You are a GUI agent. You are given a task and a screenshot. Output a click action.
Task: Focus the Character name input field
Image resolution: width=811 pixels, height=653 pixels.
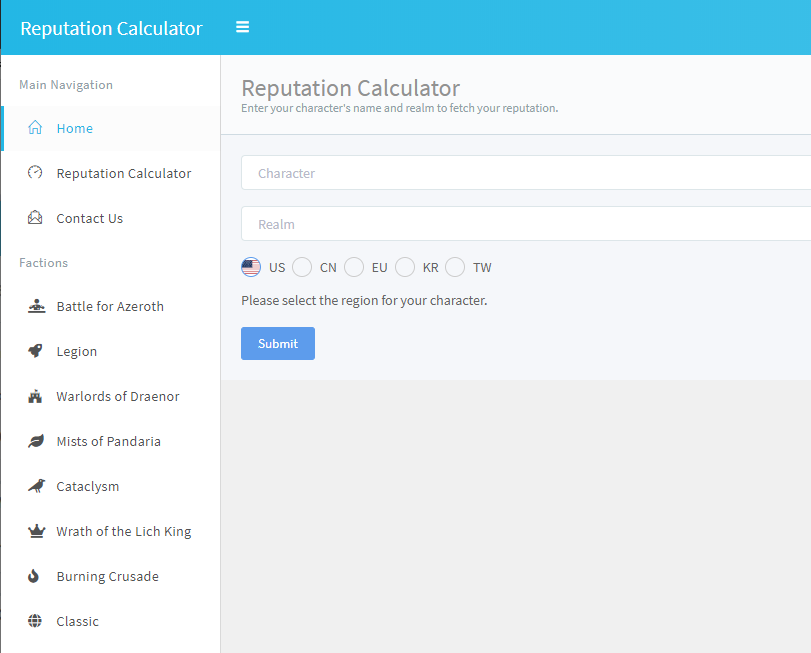click(x=526, y=173)
